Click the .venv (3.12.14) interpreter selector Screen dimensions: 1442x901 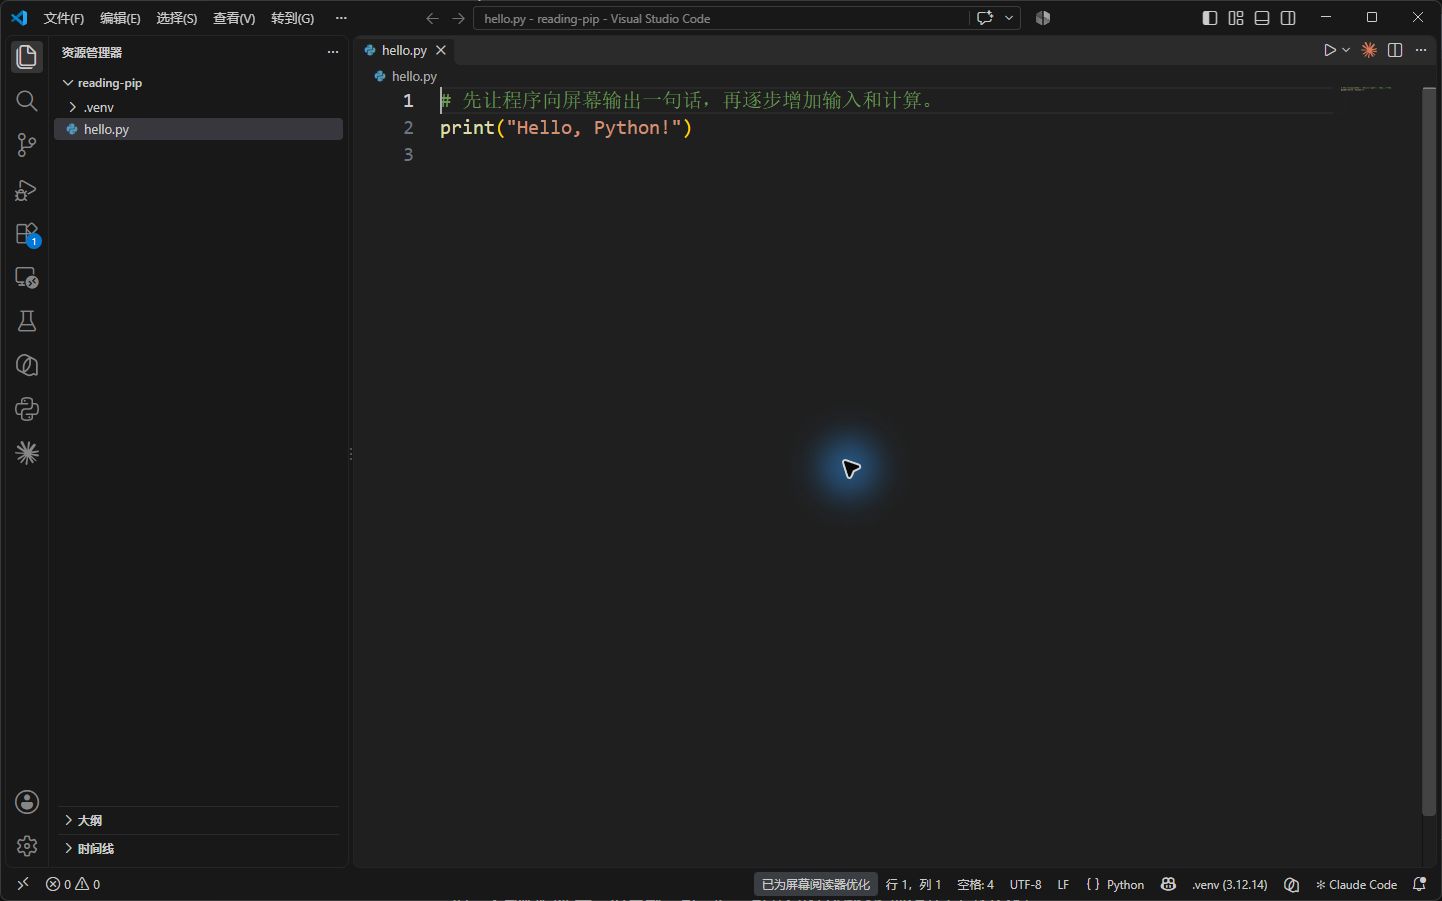point(1229,884)
